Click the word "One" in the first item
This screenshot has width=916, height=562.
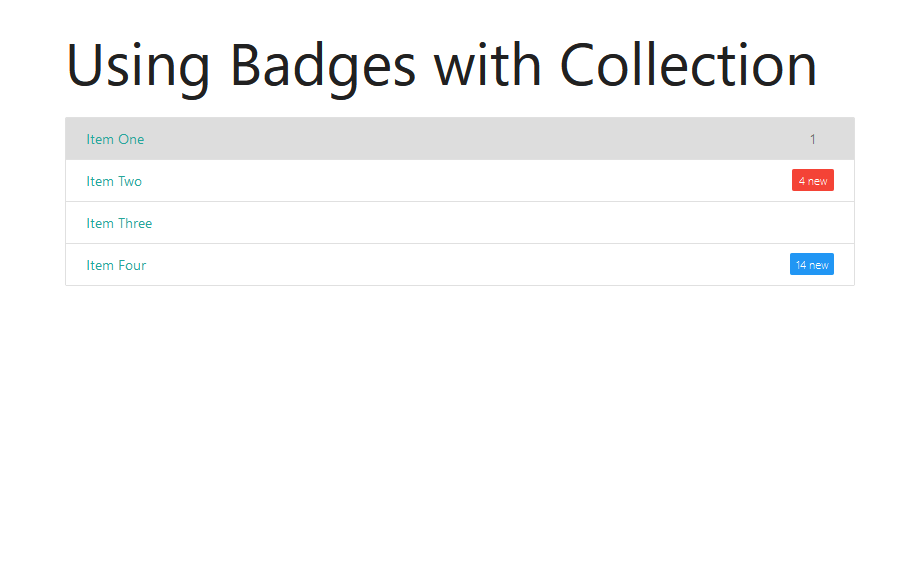coord(131,139)
